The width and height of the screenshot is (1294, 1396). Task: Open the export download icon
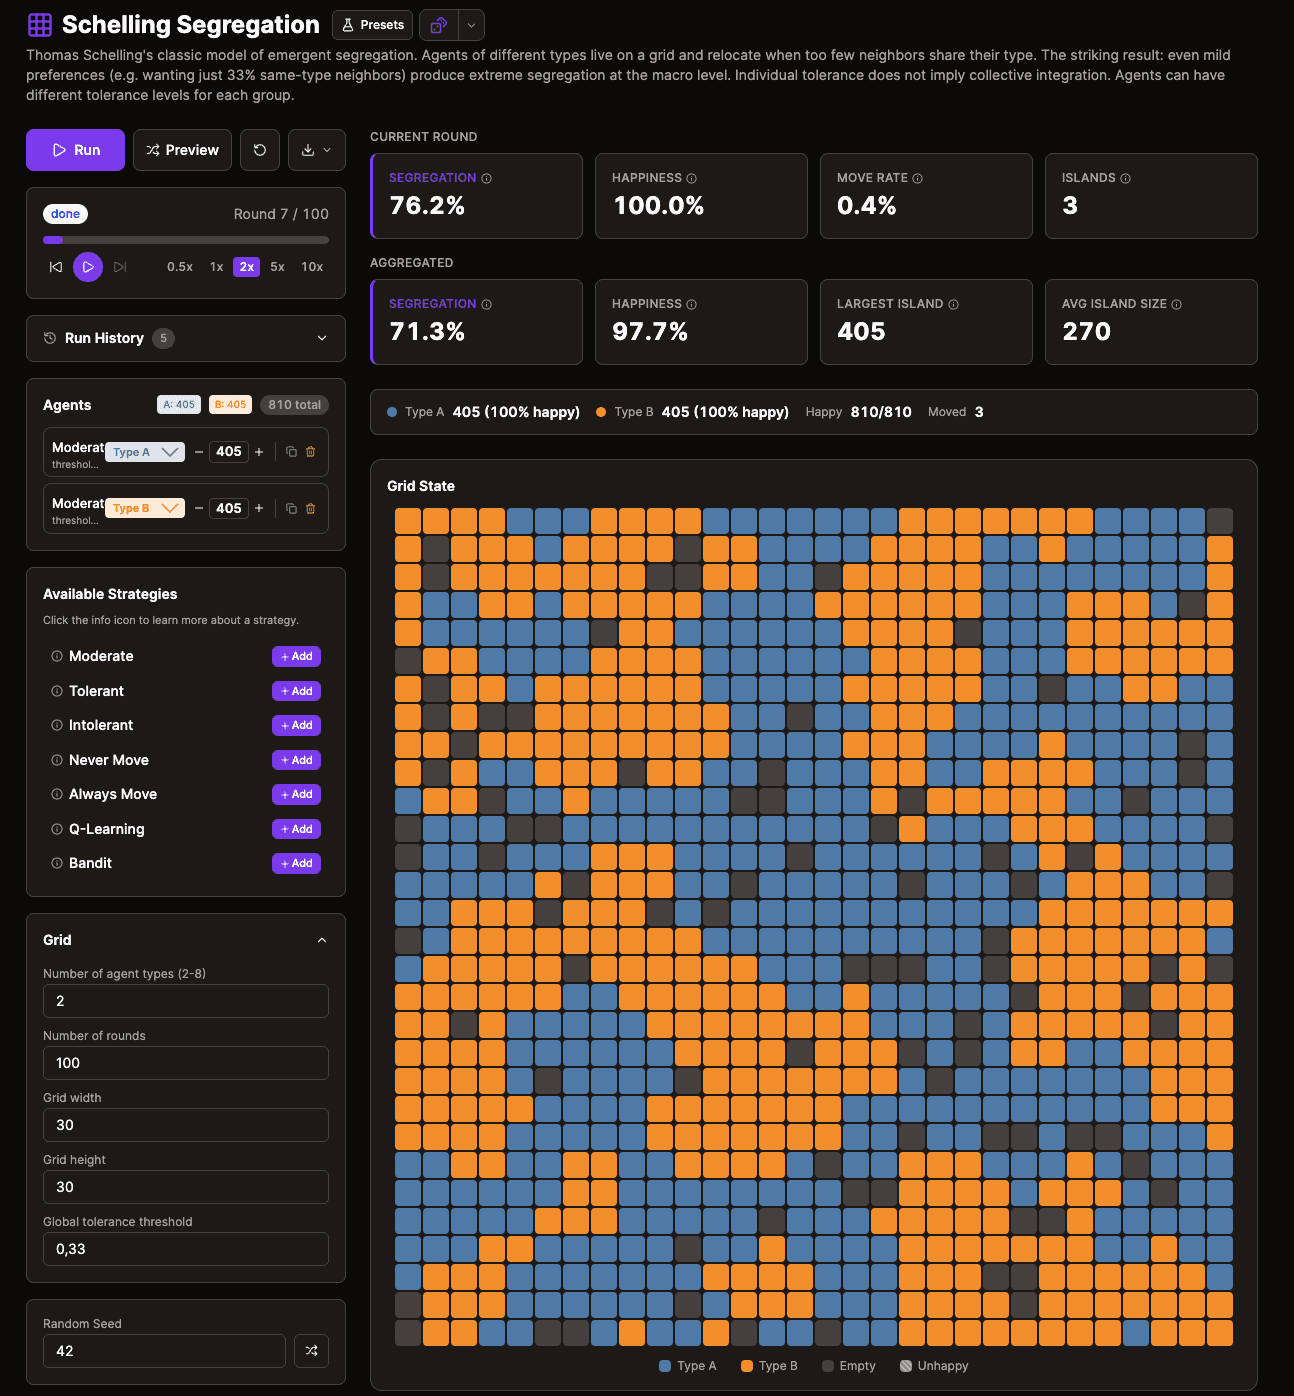(x=310, y=150)
